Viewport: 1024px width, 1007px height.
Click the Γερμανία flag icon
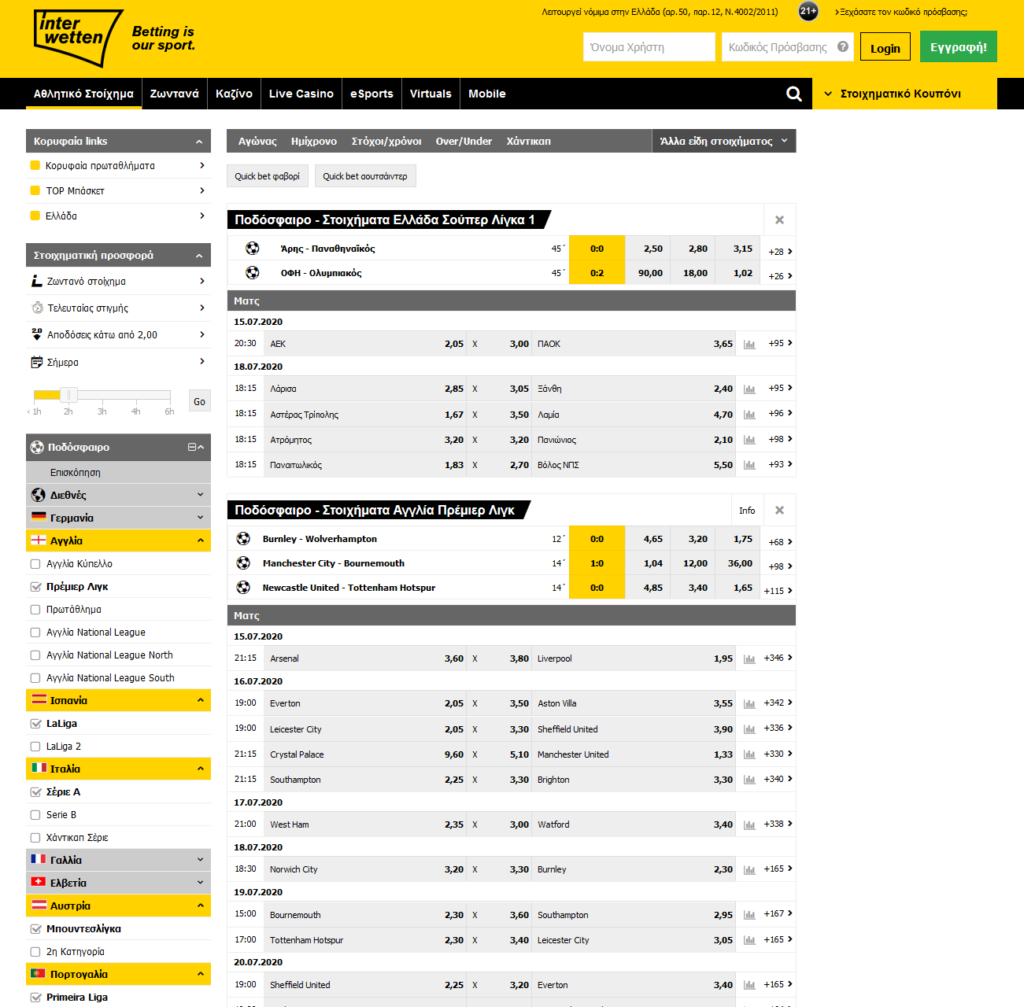39,517
